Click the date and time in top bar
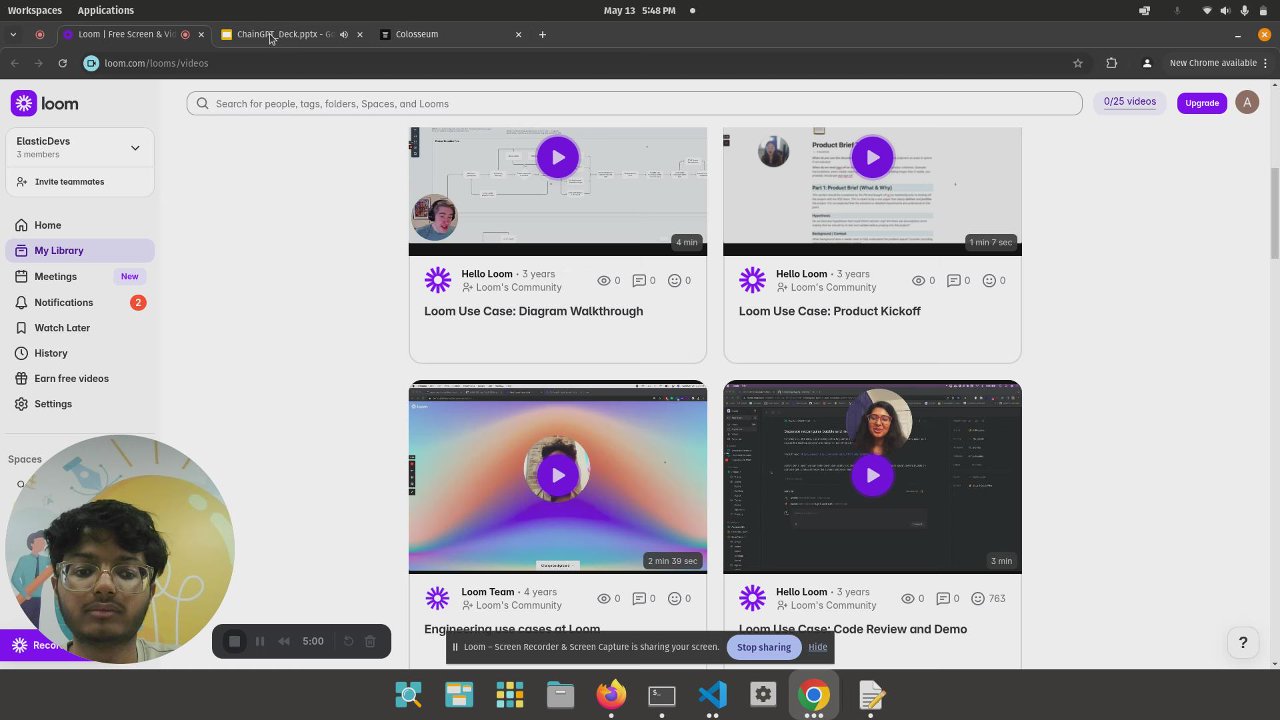 pos(640,10)
